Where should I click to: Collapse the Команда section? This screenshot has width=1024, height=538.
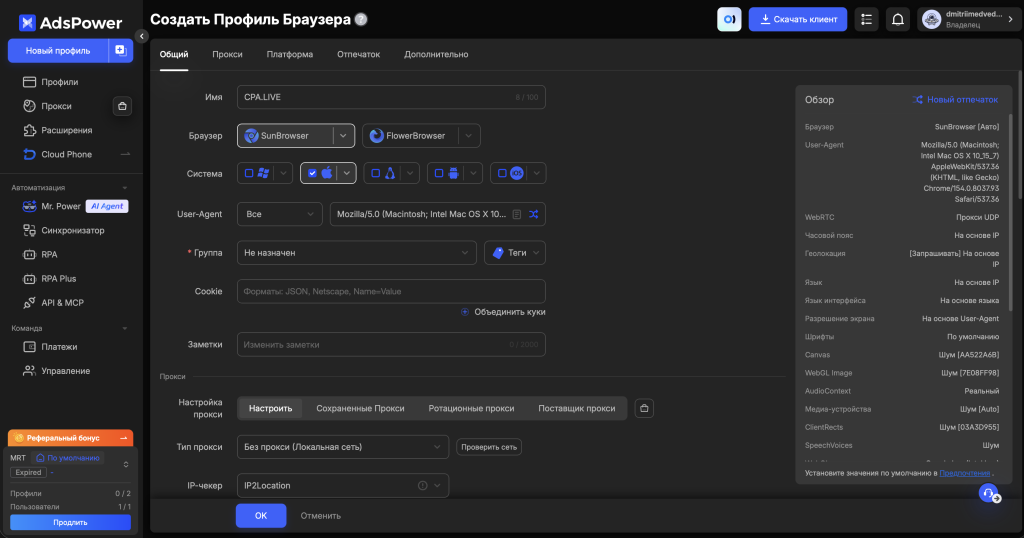[125, 328]
